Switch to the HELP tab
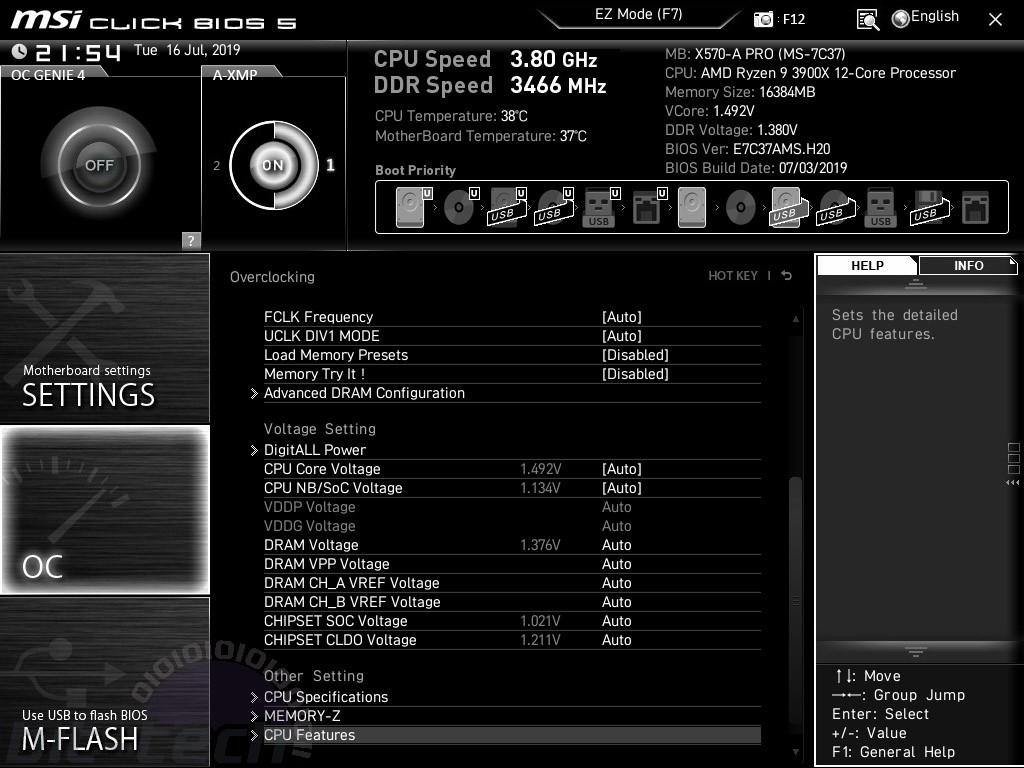The image size is (1024, 768). pyautogui.click(x=867, y=265)
